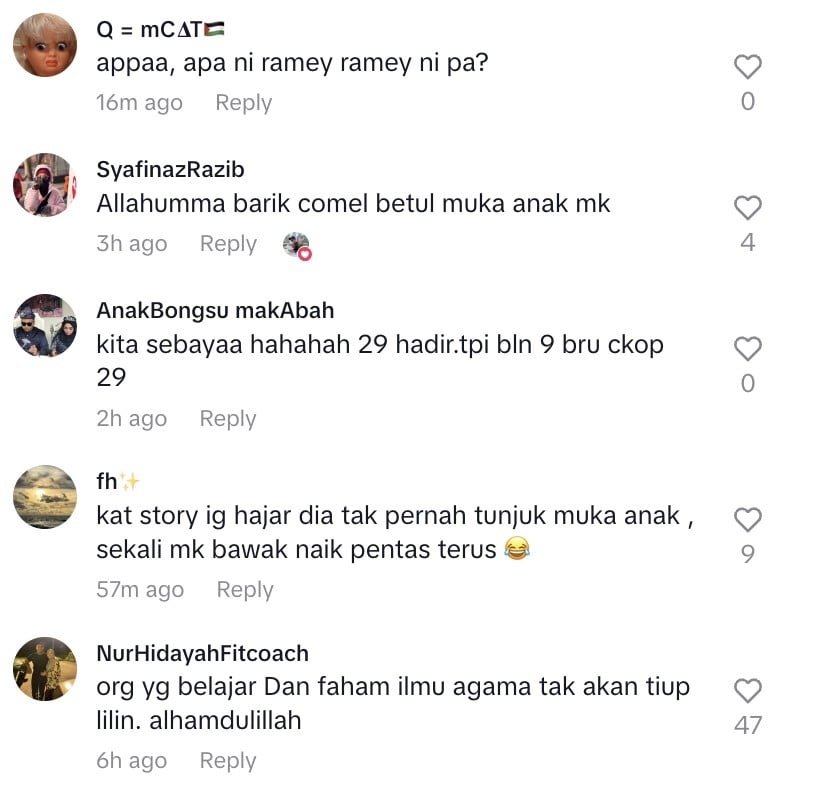Like NurHidayahFitcoach's comment with 47 likes
818x798 pixels.
(x=748, y=691)
